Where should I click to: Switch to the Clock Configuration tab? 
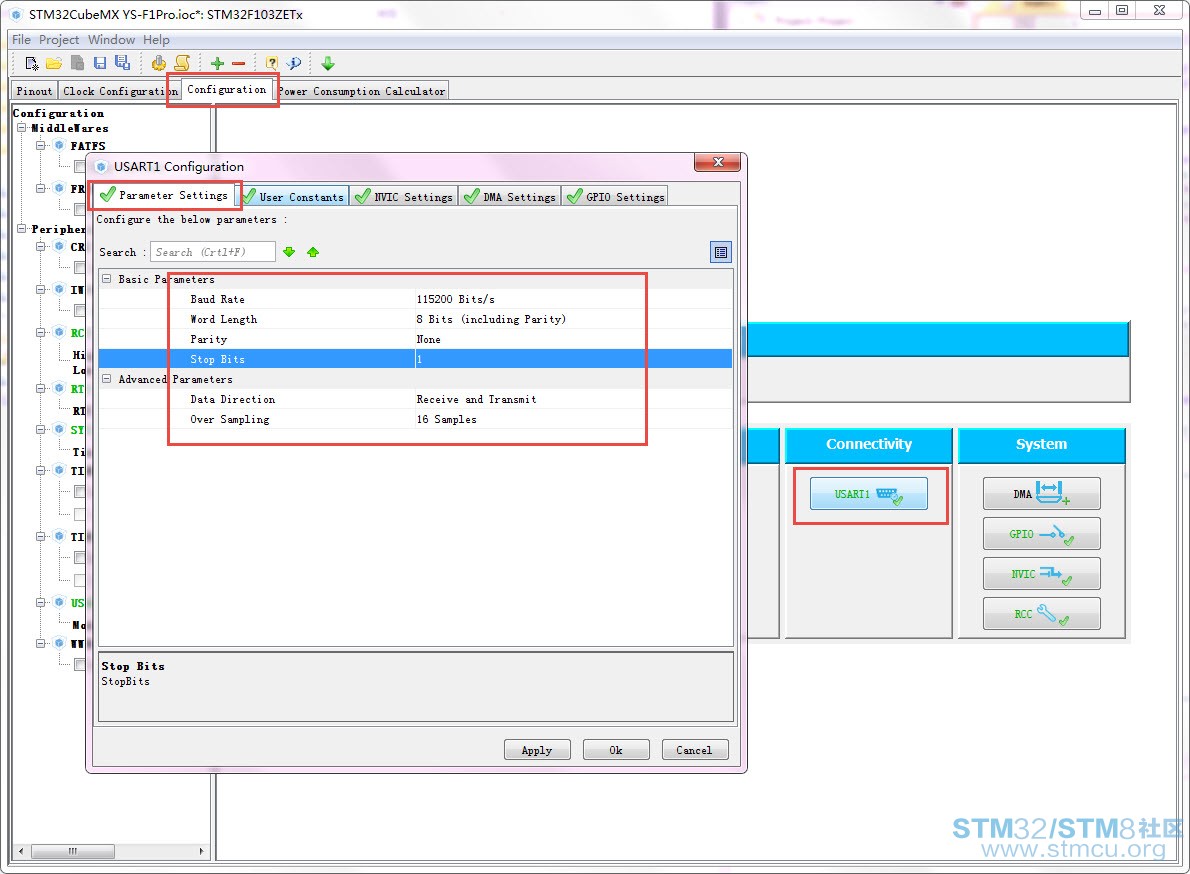coord(120,91)
